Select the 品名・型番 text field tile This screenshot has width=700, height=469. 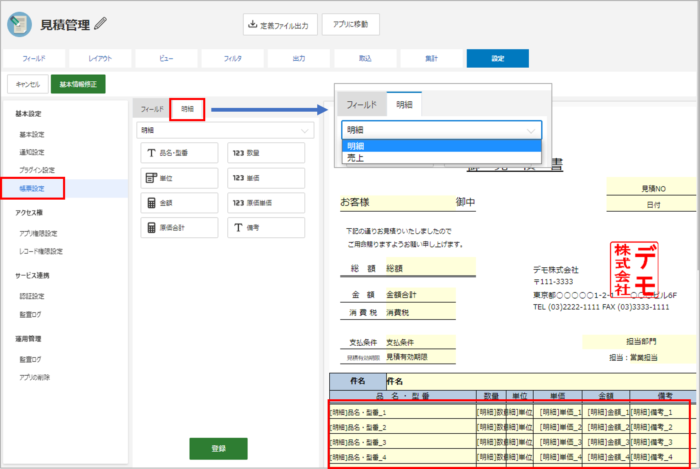click(179, 153)
